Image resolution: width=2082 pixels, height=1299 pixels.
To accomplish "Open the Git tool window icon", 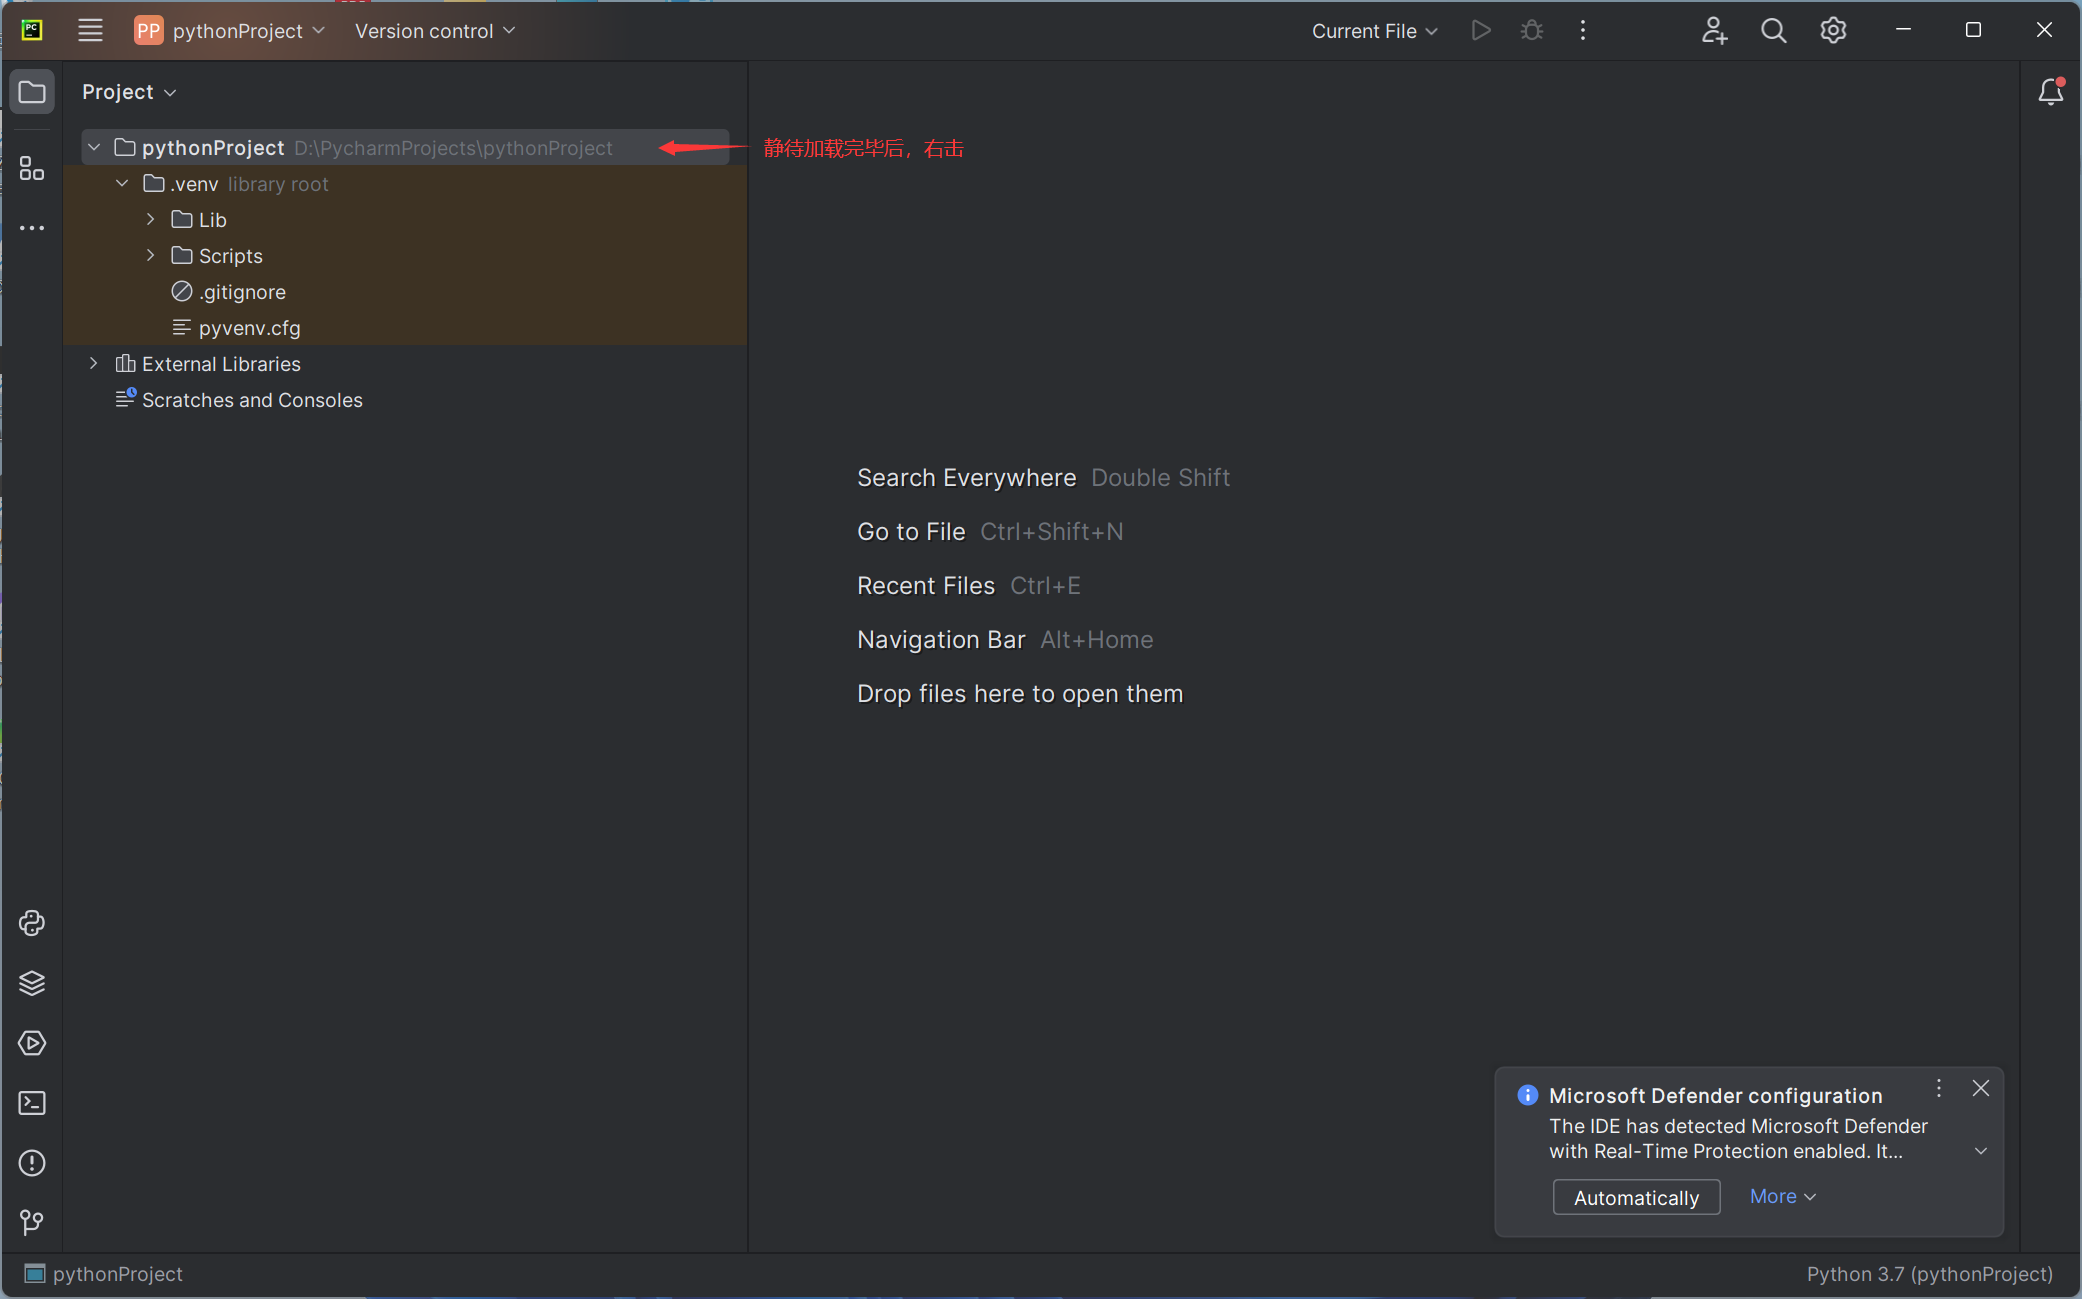I will (32, 1222).
